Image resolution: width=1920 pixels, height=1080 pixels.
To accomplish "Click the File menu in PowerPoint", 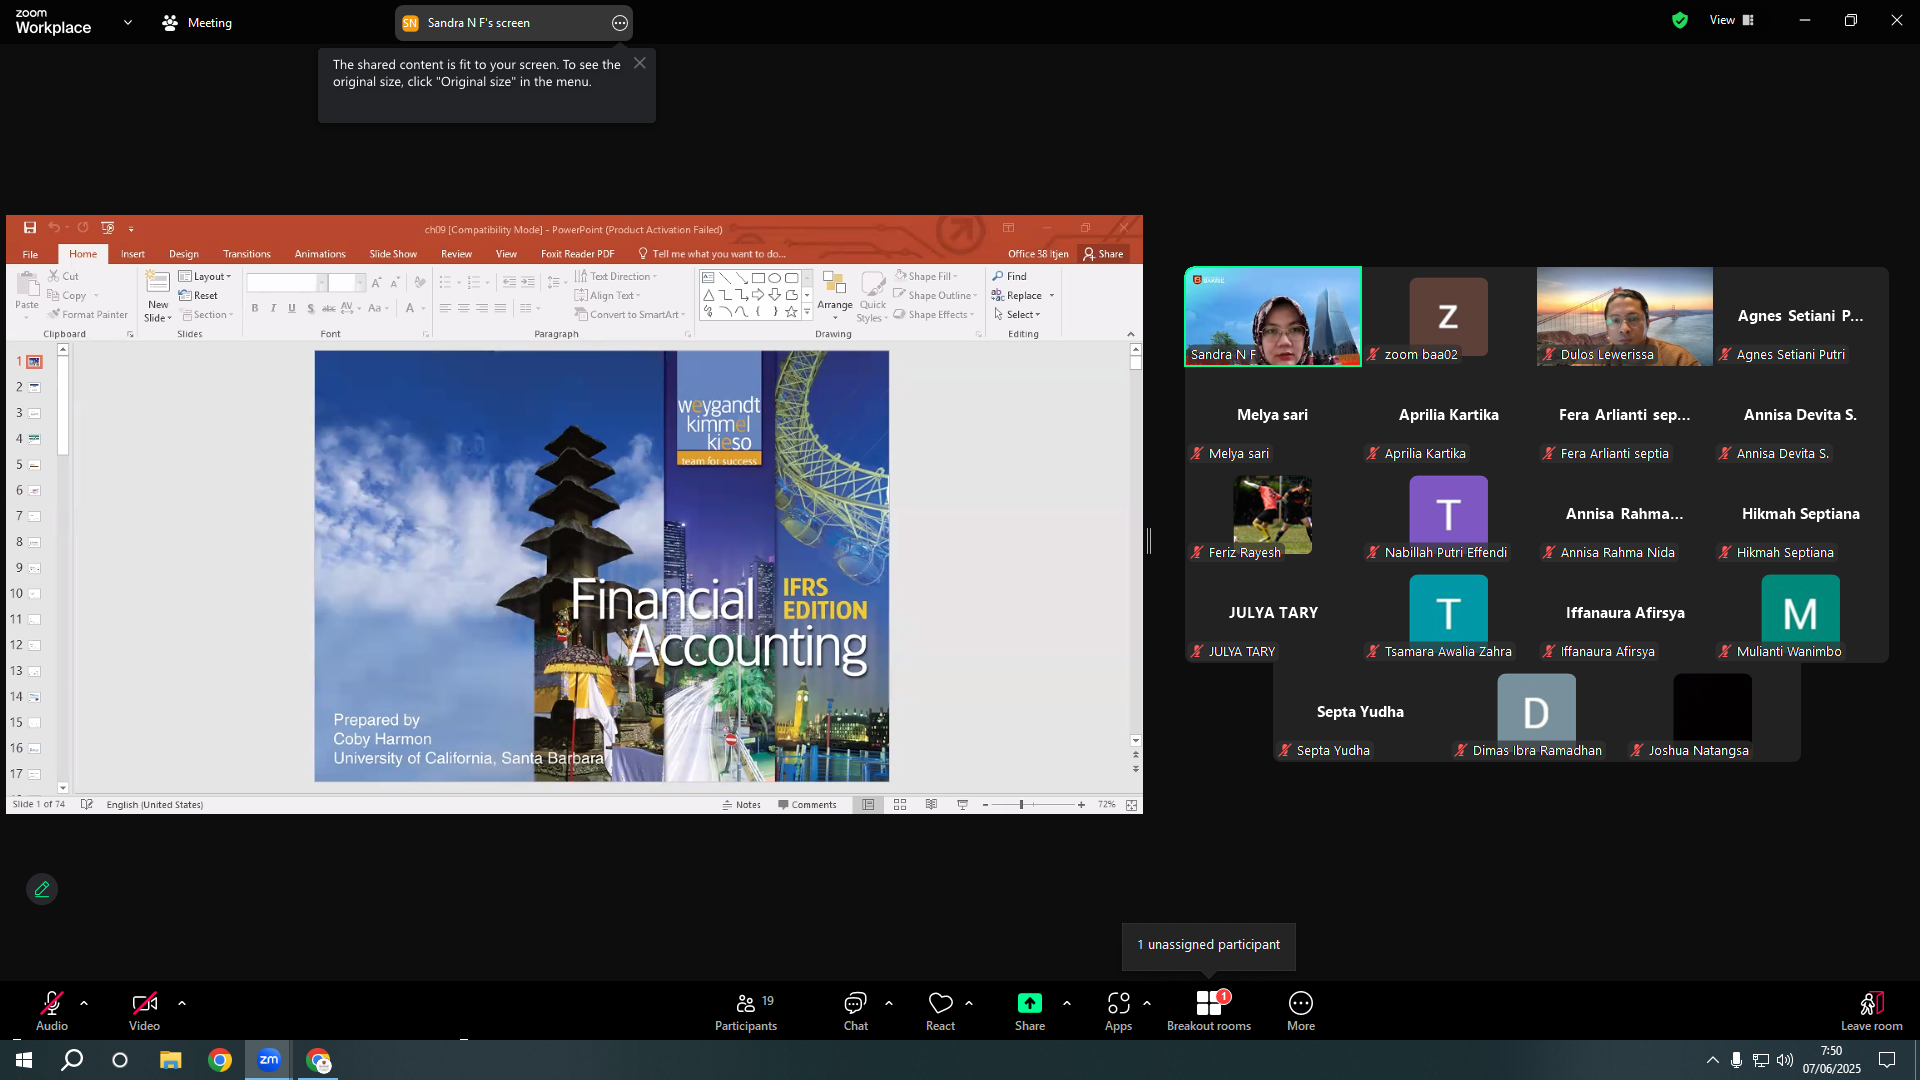I will (x=30, y=254).
